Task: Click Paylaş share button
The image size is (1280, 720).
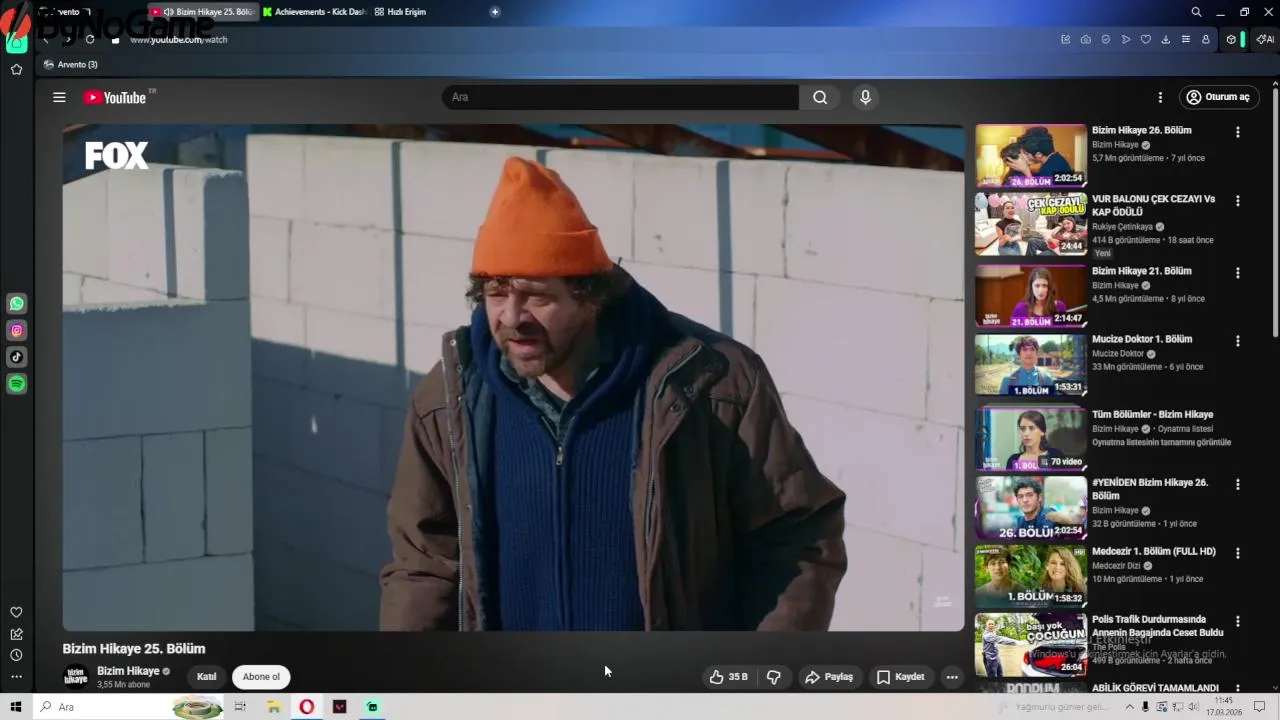Action: [x=829, y=677]
